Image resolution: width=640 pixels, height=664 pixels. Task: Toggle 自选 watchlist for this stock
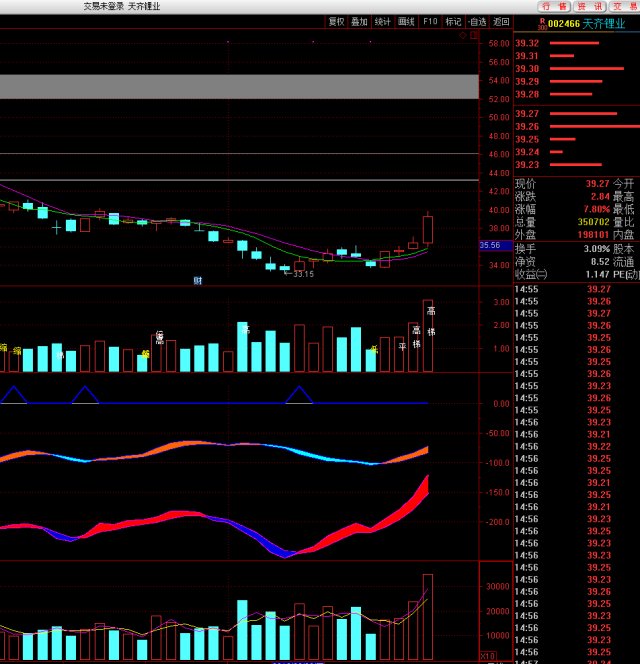tap(477, 21)
